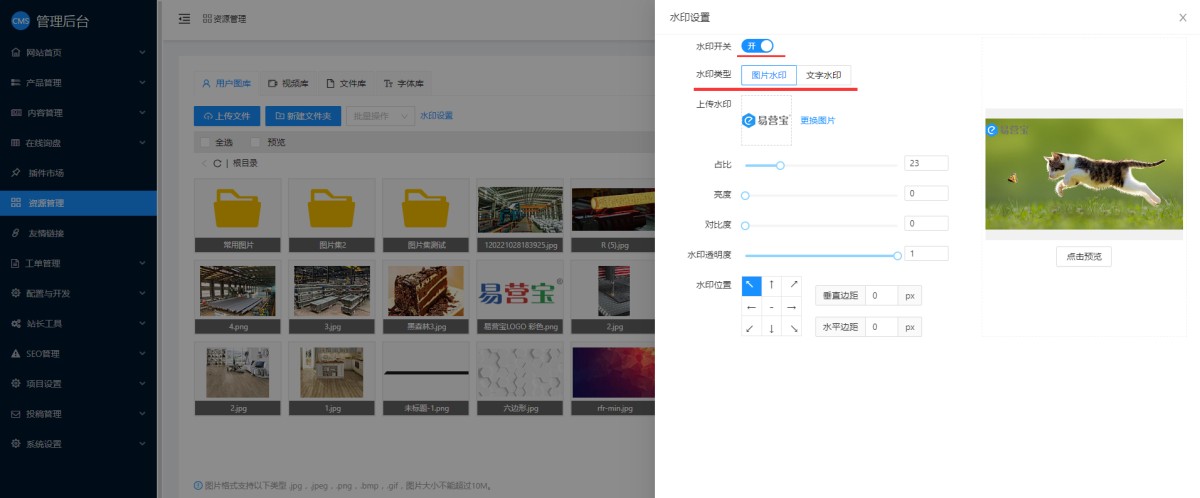Choose the top-right watermark position arrow

point(792,286)
